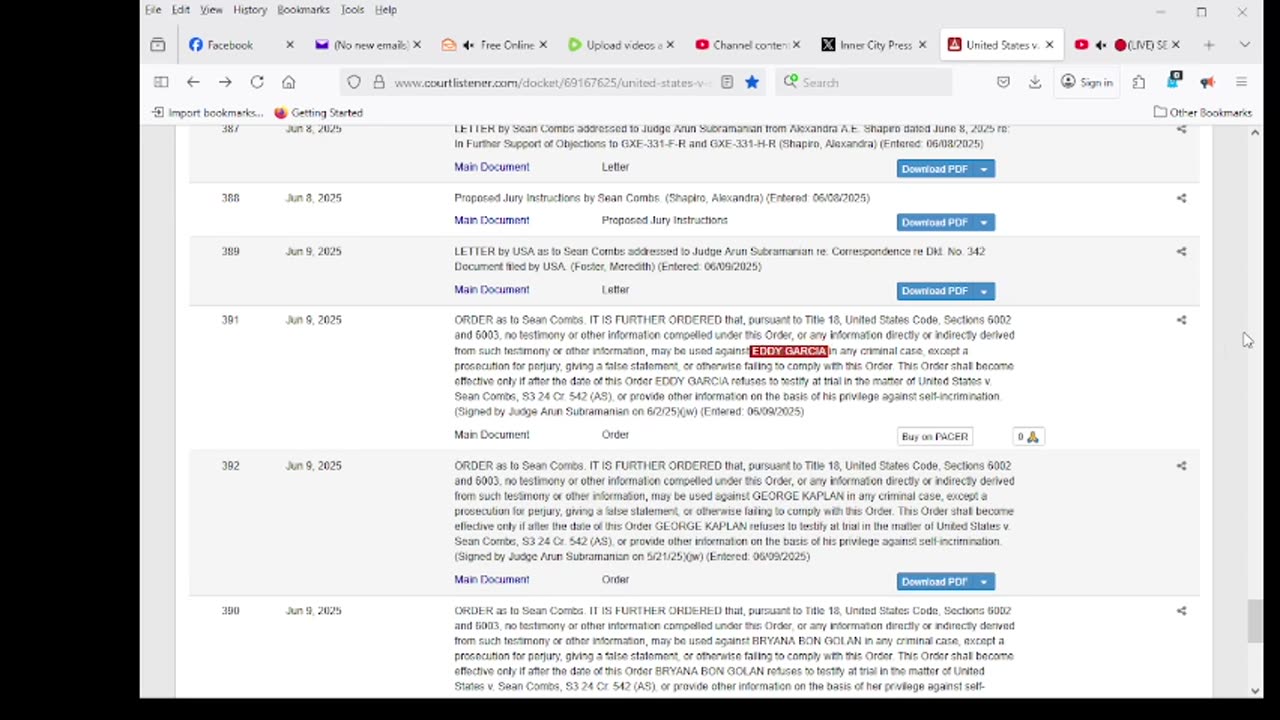This screenshot has width=1280, height=720.
Task: View site security padlock information
Action: tap(379, 82)
